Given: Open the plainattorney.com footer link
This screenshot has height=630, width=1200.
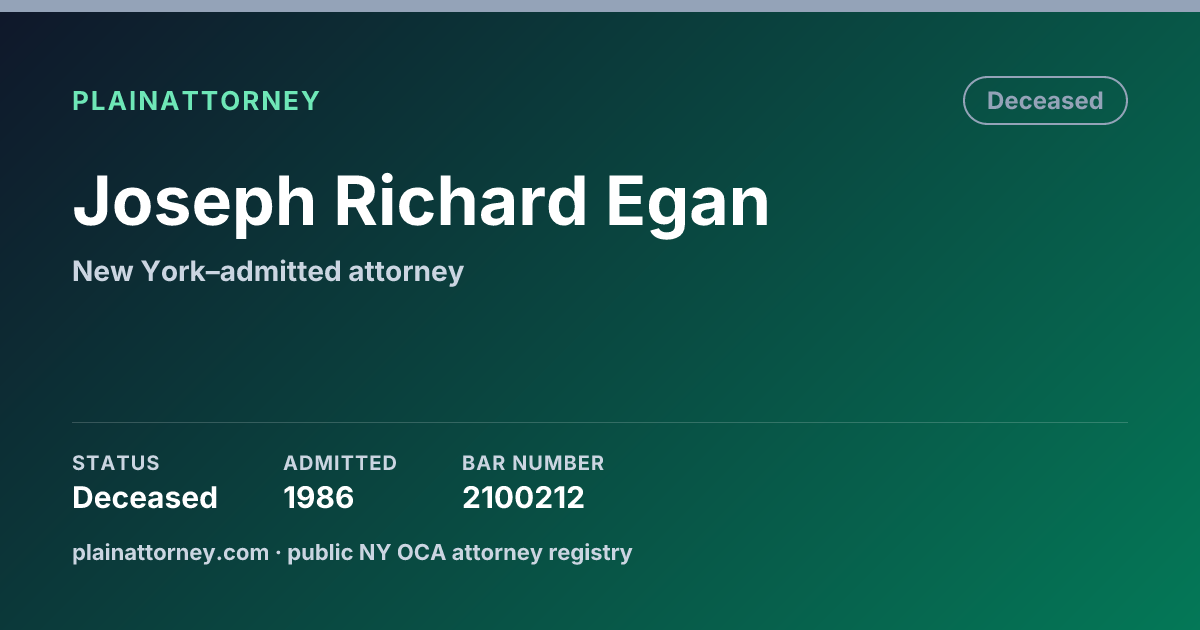Looking at the screenshot, I should [x=170, y=552].
